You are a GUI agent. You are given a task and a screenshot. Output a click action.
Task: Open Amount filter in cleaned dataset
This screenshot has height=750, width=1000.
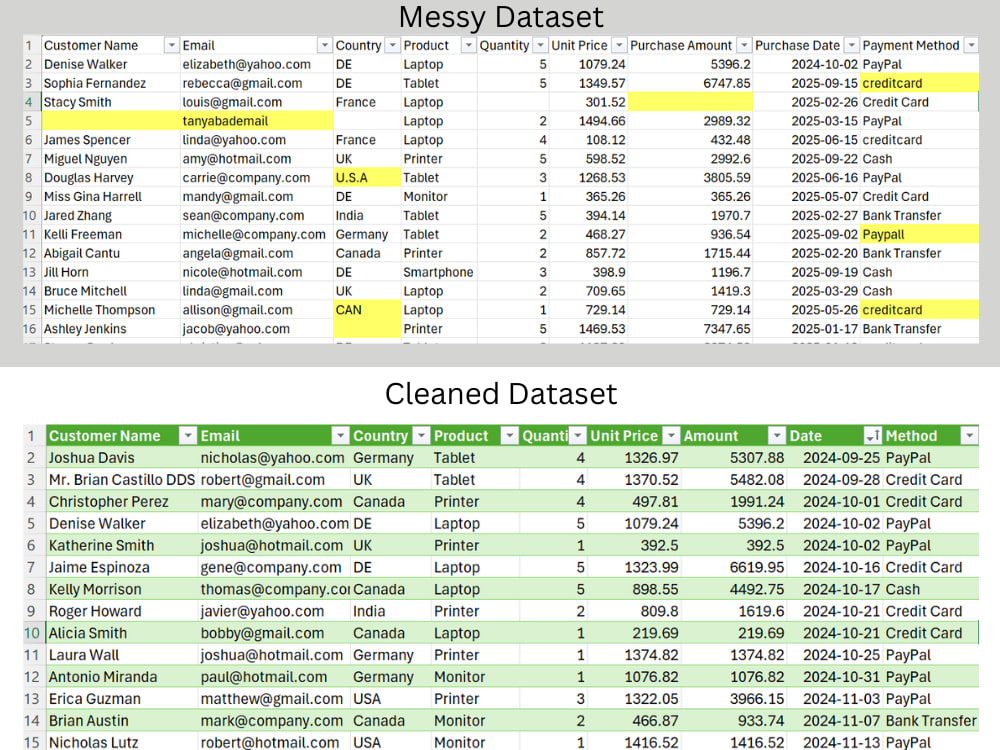pyautogui.click(x=776, y=436)
